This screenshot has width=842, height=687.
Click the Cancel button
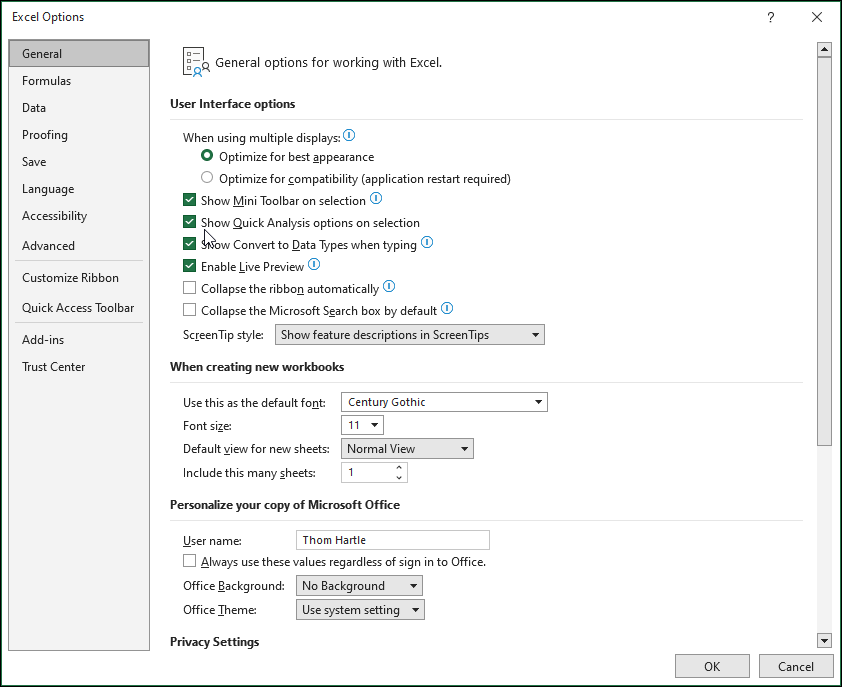pyautogui.click(x=795, y=667)
